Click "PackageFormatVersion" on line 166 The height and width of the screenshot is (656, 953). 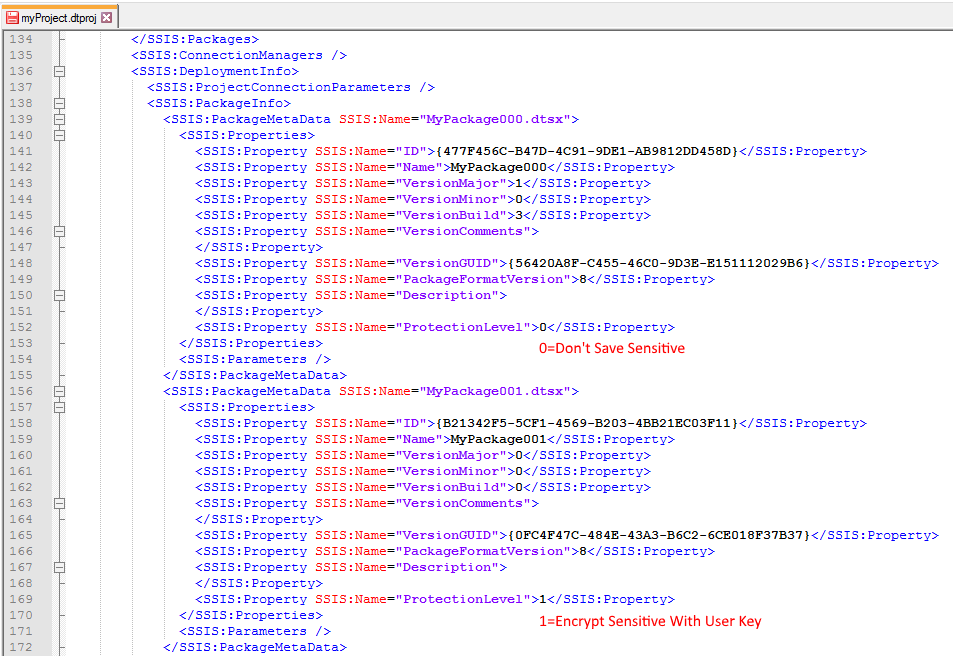click(x=483, y=551)
